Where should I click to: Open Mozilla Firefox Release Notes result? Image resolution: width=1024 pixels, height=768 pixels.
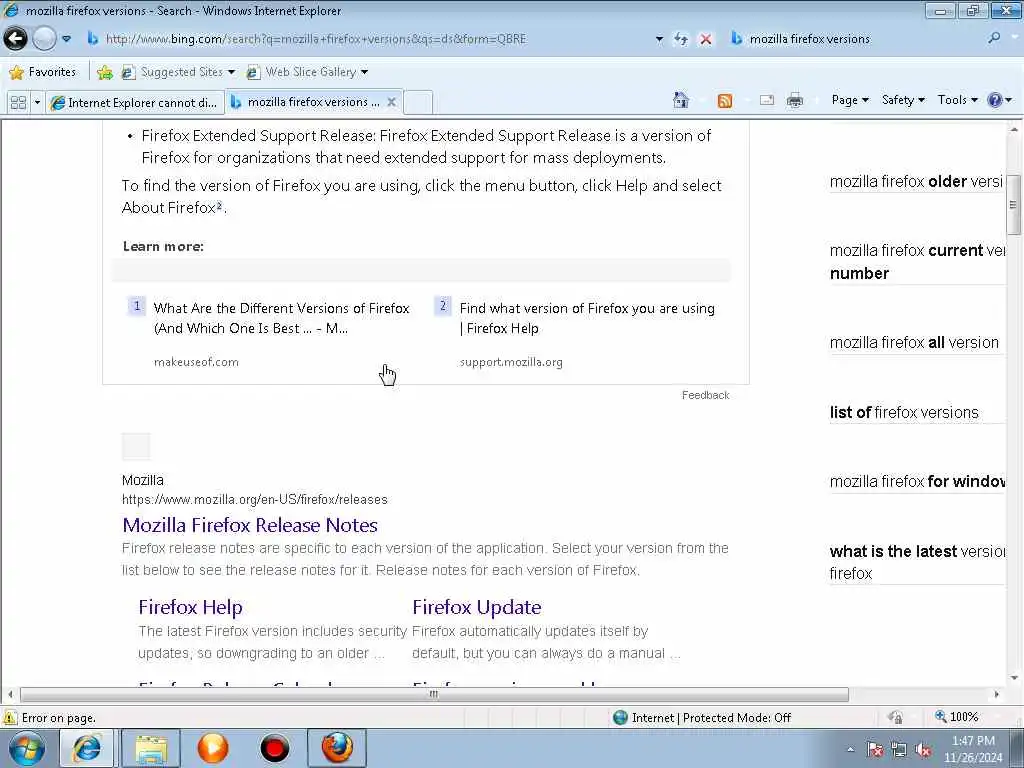pyautogui.click(x=250, y=525)
